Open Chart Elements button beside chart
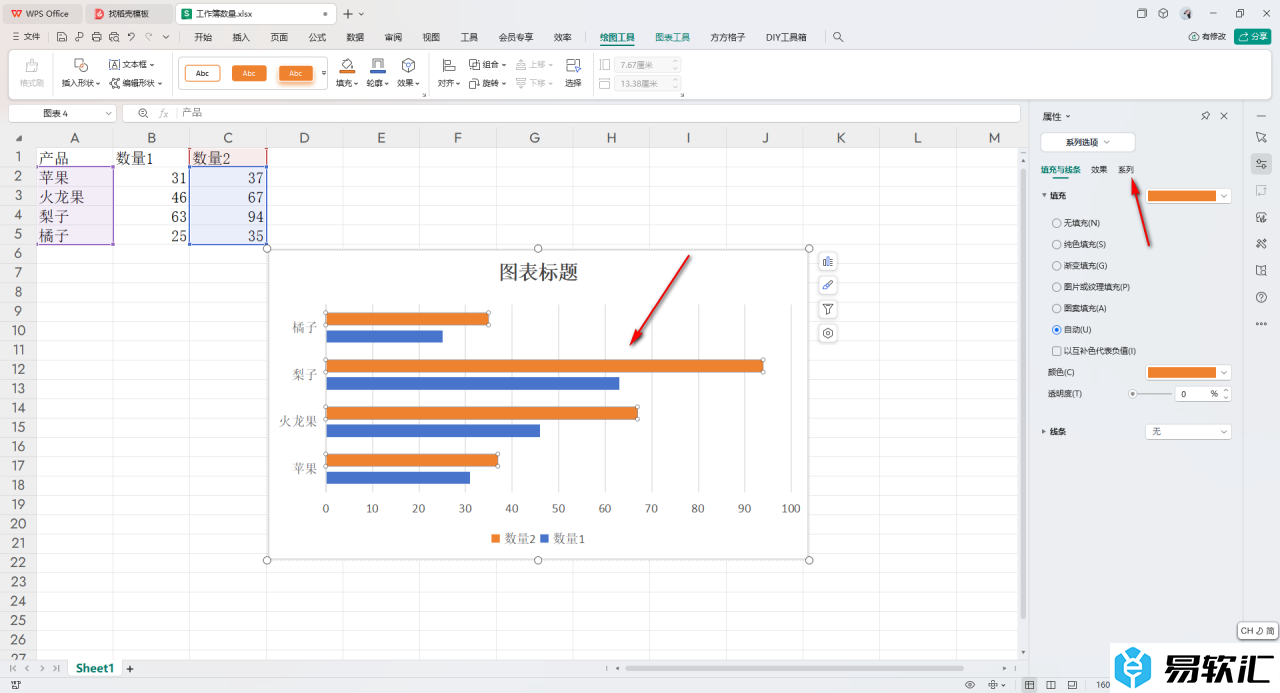This screenshot has height=693, width=1280. 828,262
